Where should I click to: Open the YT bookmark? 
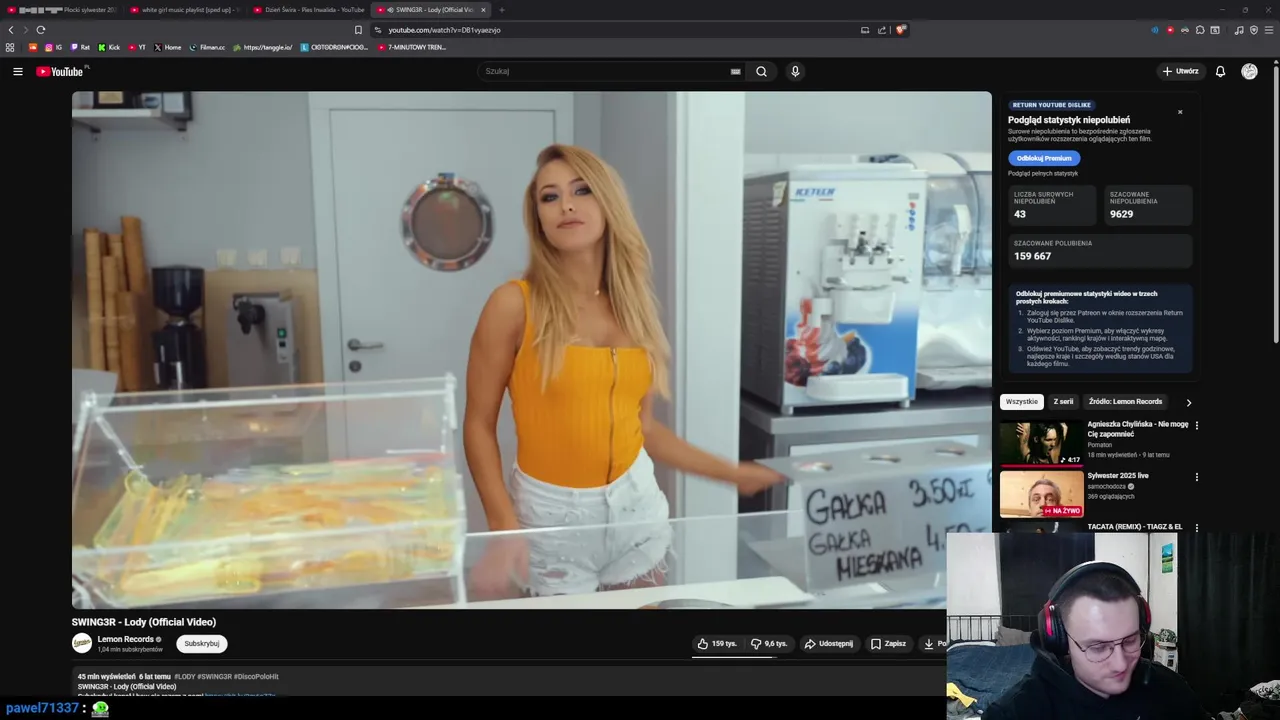pyautogui.click(x=136, y=47)
